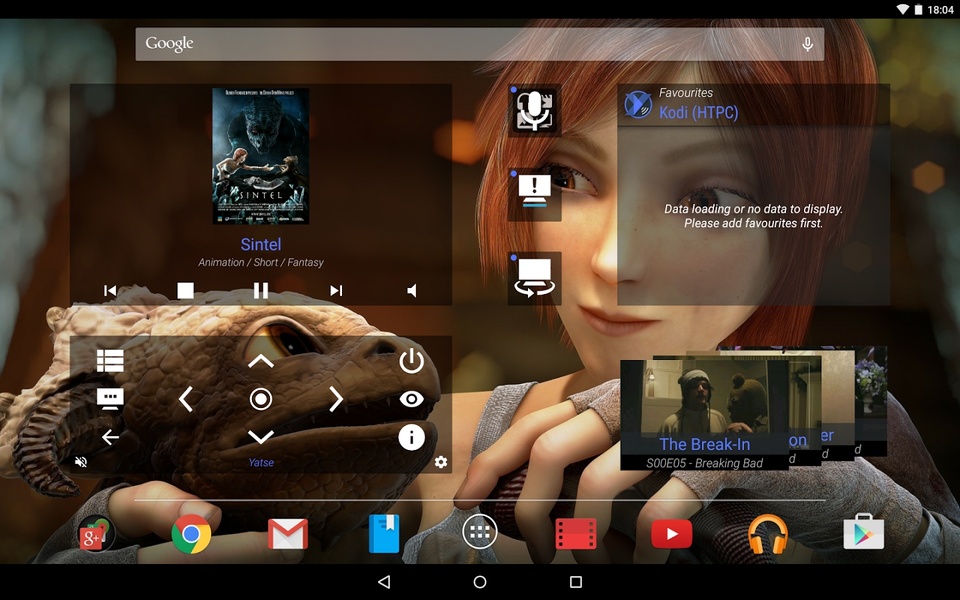Pause the Sintel movie
The image size is (960, 600).
pos(261,290)
